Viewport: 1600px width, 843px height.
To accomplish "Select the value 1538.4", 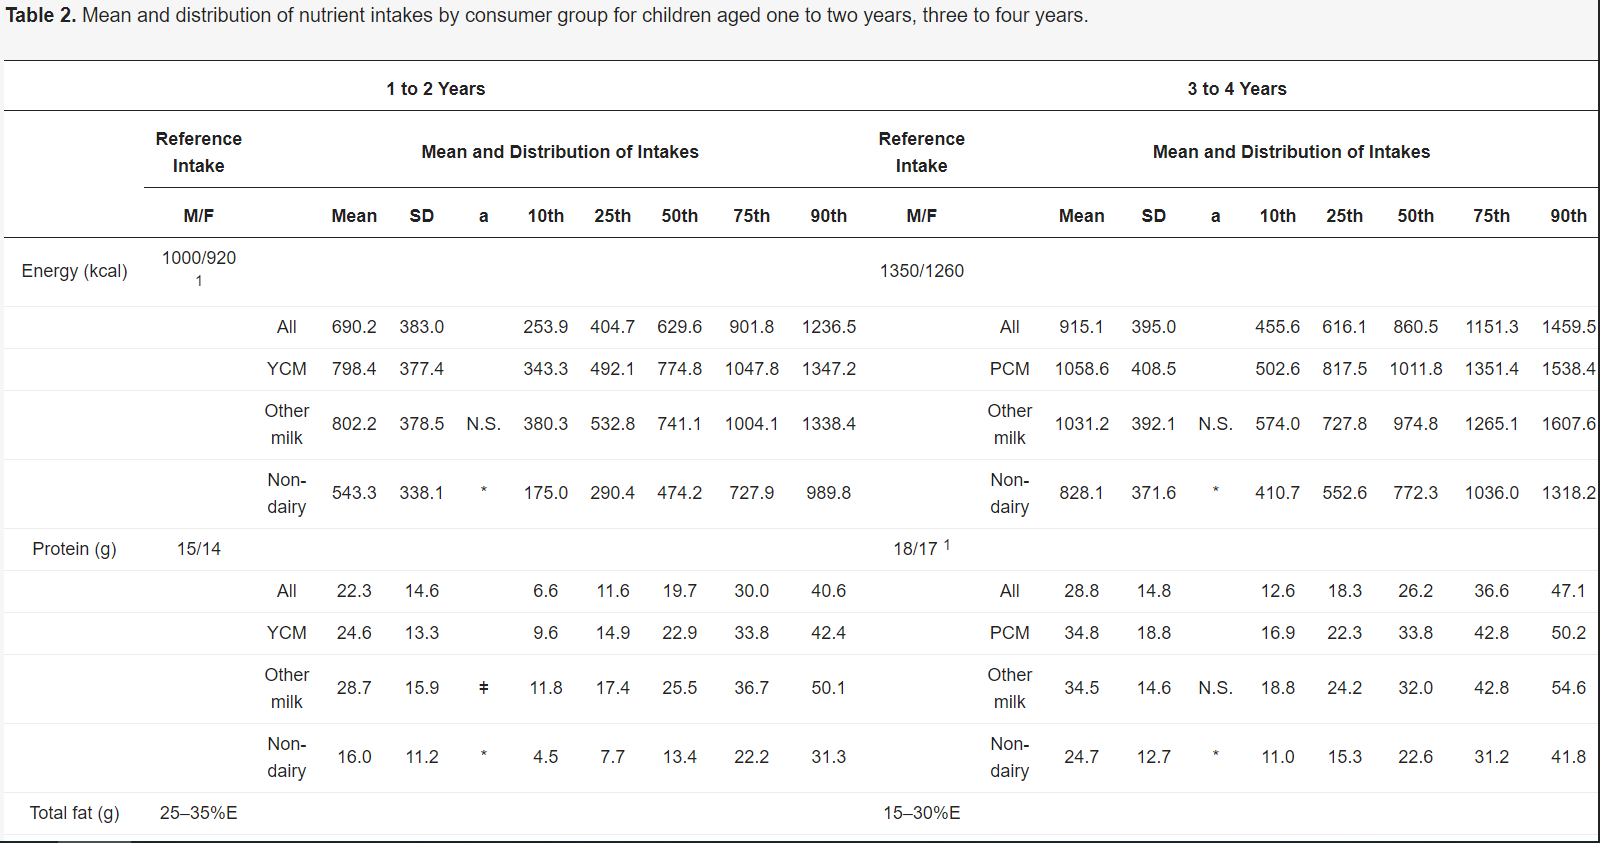I will pyautogui.click(x=1569, y=369).
